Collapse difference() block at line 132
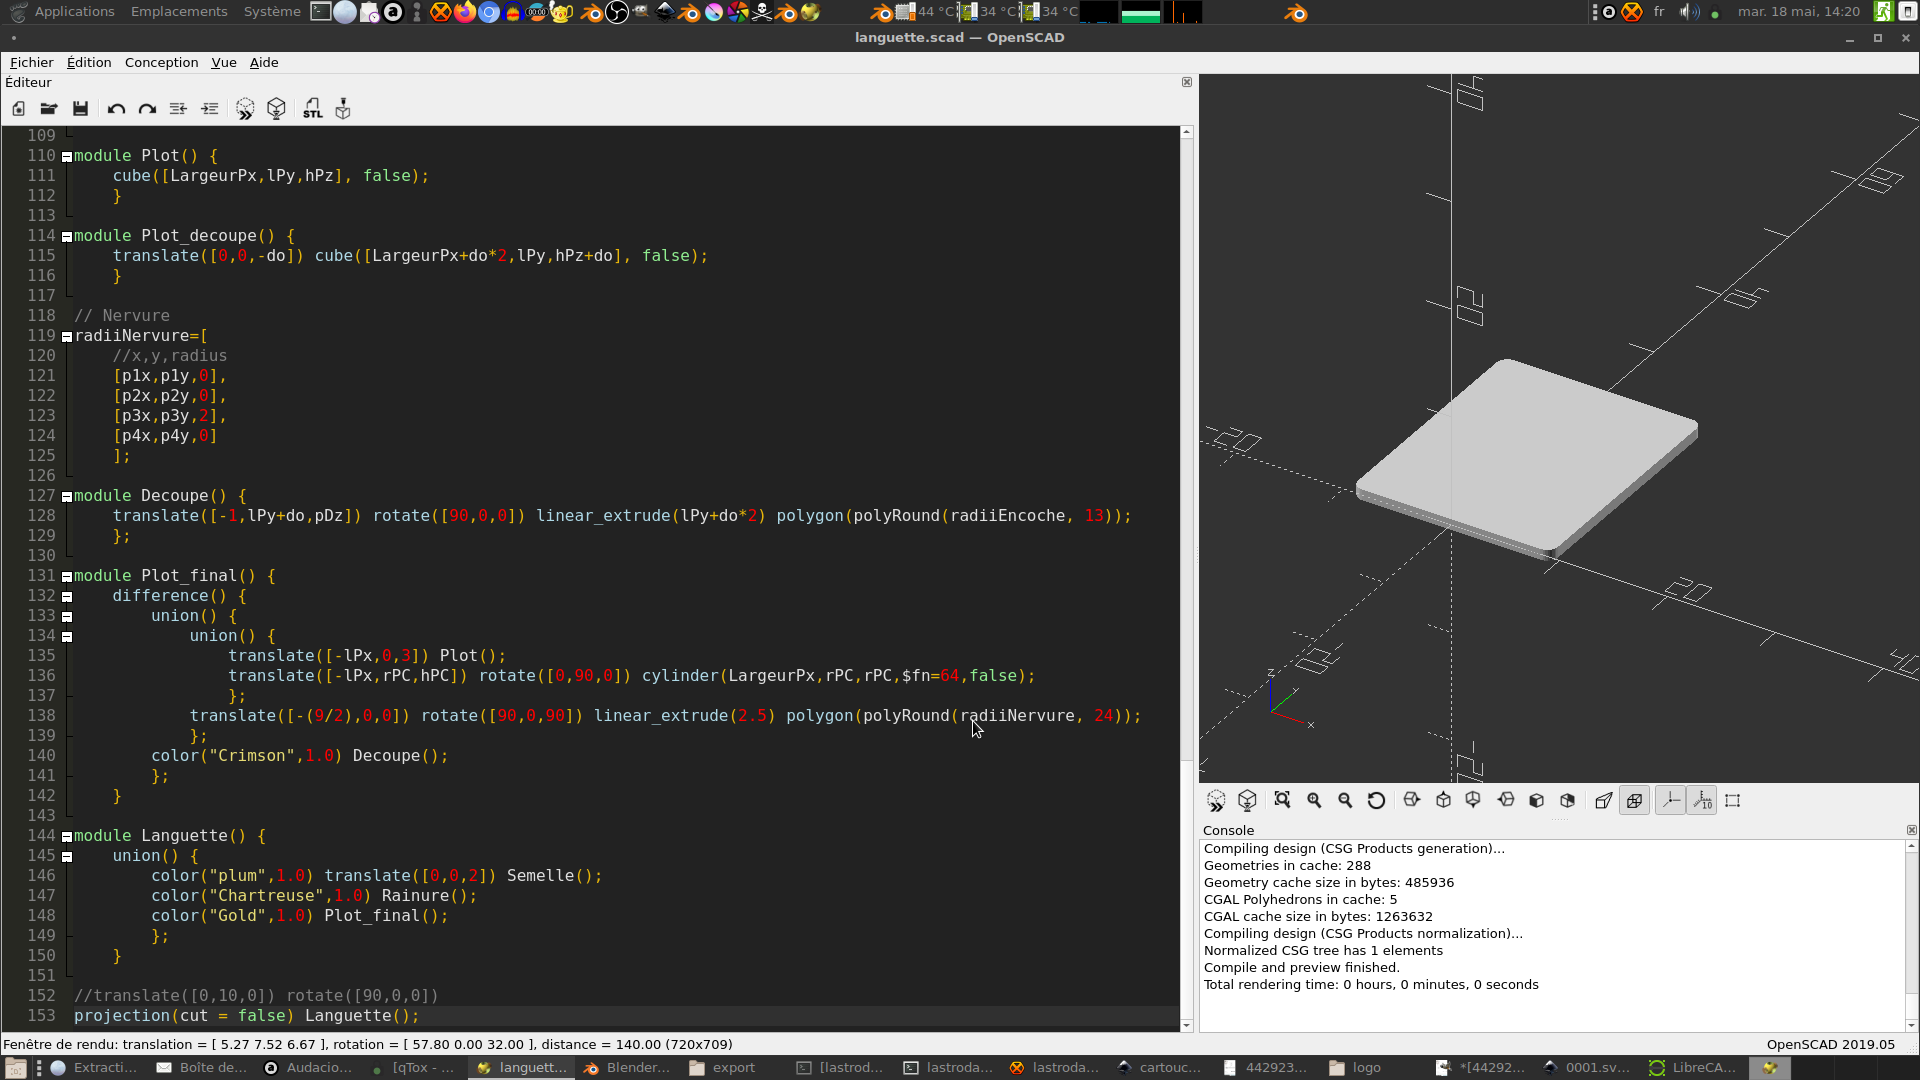This screenshot has width=1920, height=1080. pyautogui.click(x=67, y=597)
